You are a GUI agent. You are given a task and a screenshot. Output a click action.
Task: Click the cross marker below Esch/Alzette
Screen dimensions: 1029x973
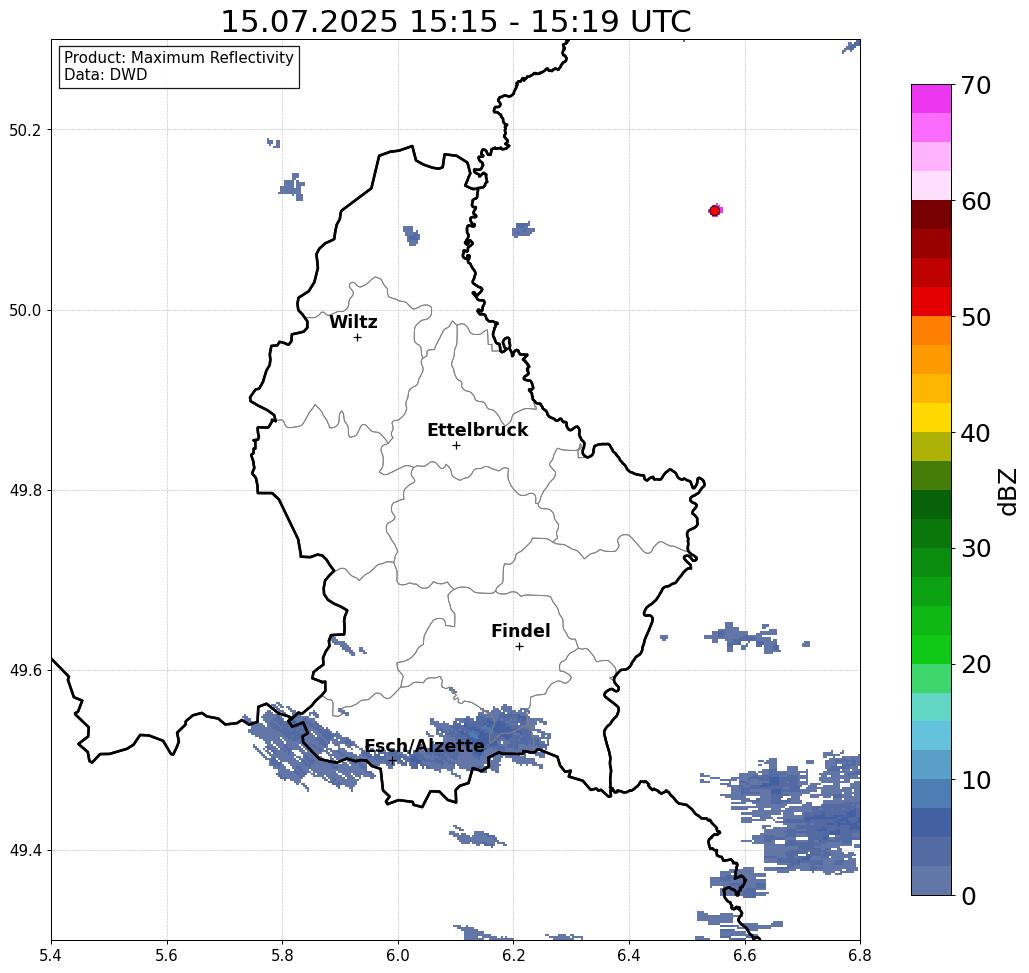pos(392,761)
